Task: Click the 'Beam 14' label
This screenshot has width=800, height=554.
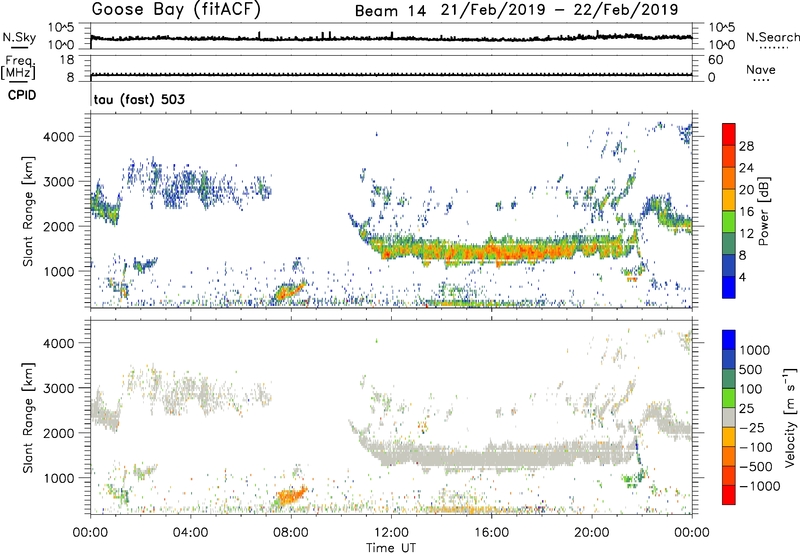Action: tap(390, 11)
